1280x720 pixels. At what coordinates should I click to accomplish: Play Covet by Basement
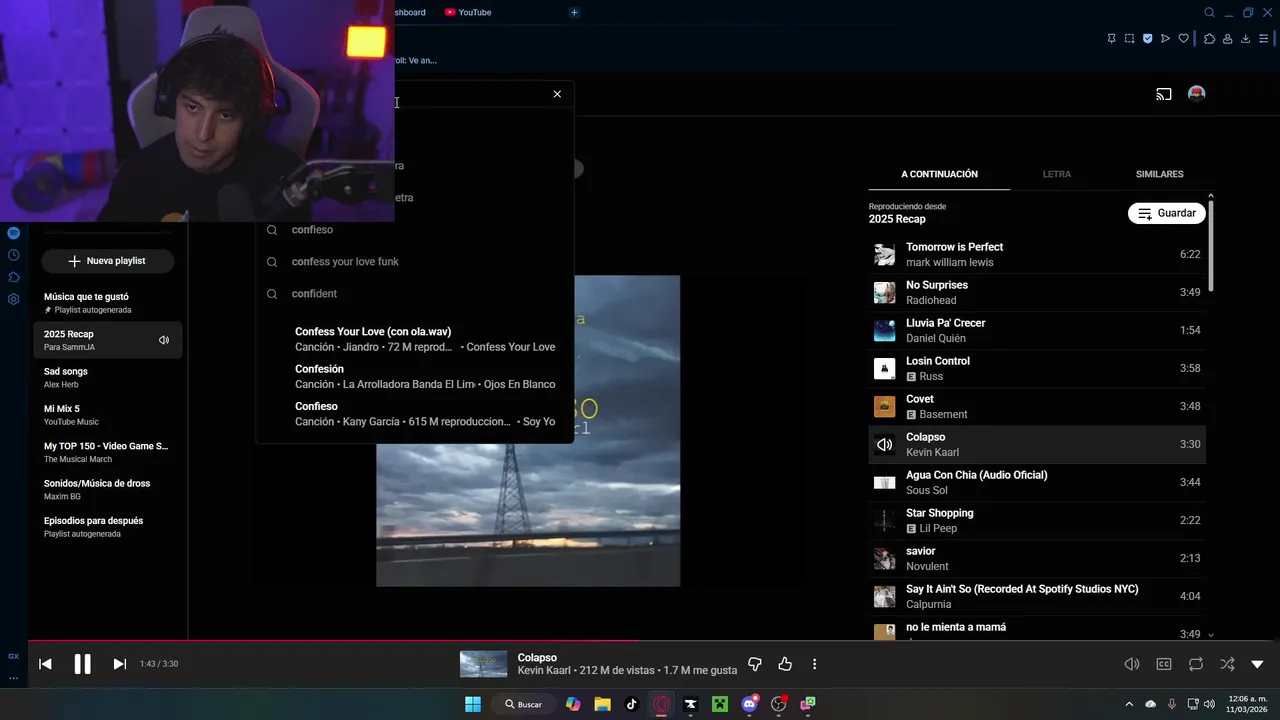[x=1037, y=406]
